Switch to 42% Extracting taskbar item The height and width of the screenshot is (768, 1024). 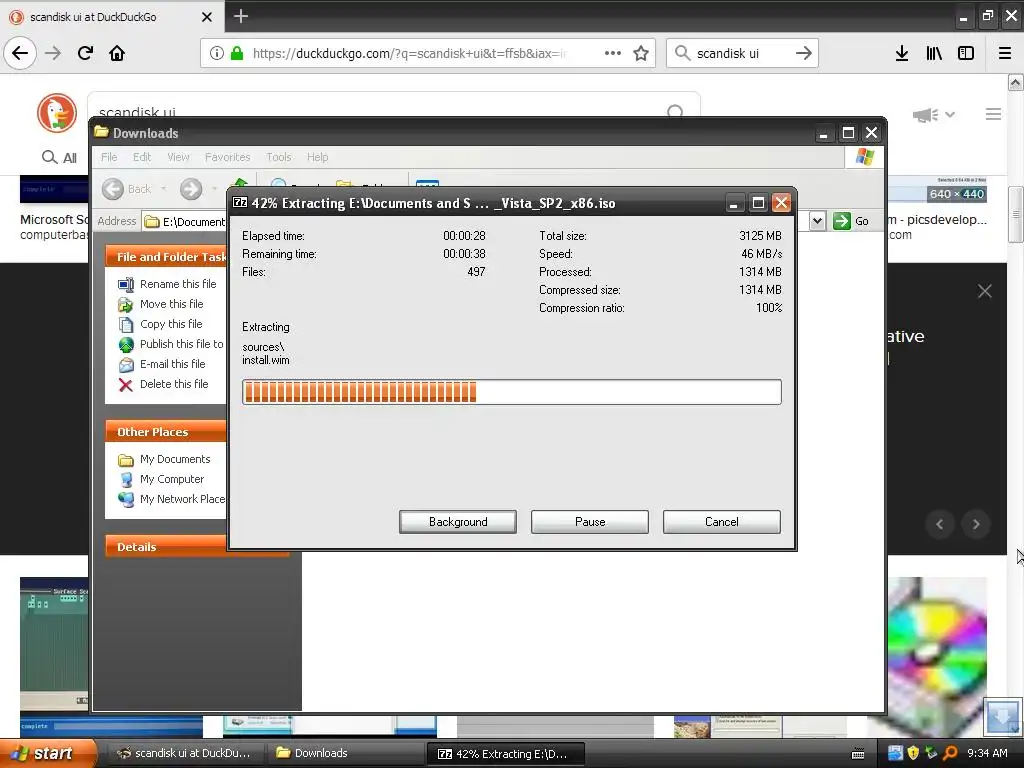505,753
